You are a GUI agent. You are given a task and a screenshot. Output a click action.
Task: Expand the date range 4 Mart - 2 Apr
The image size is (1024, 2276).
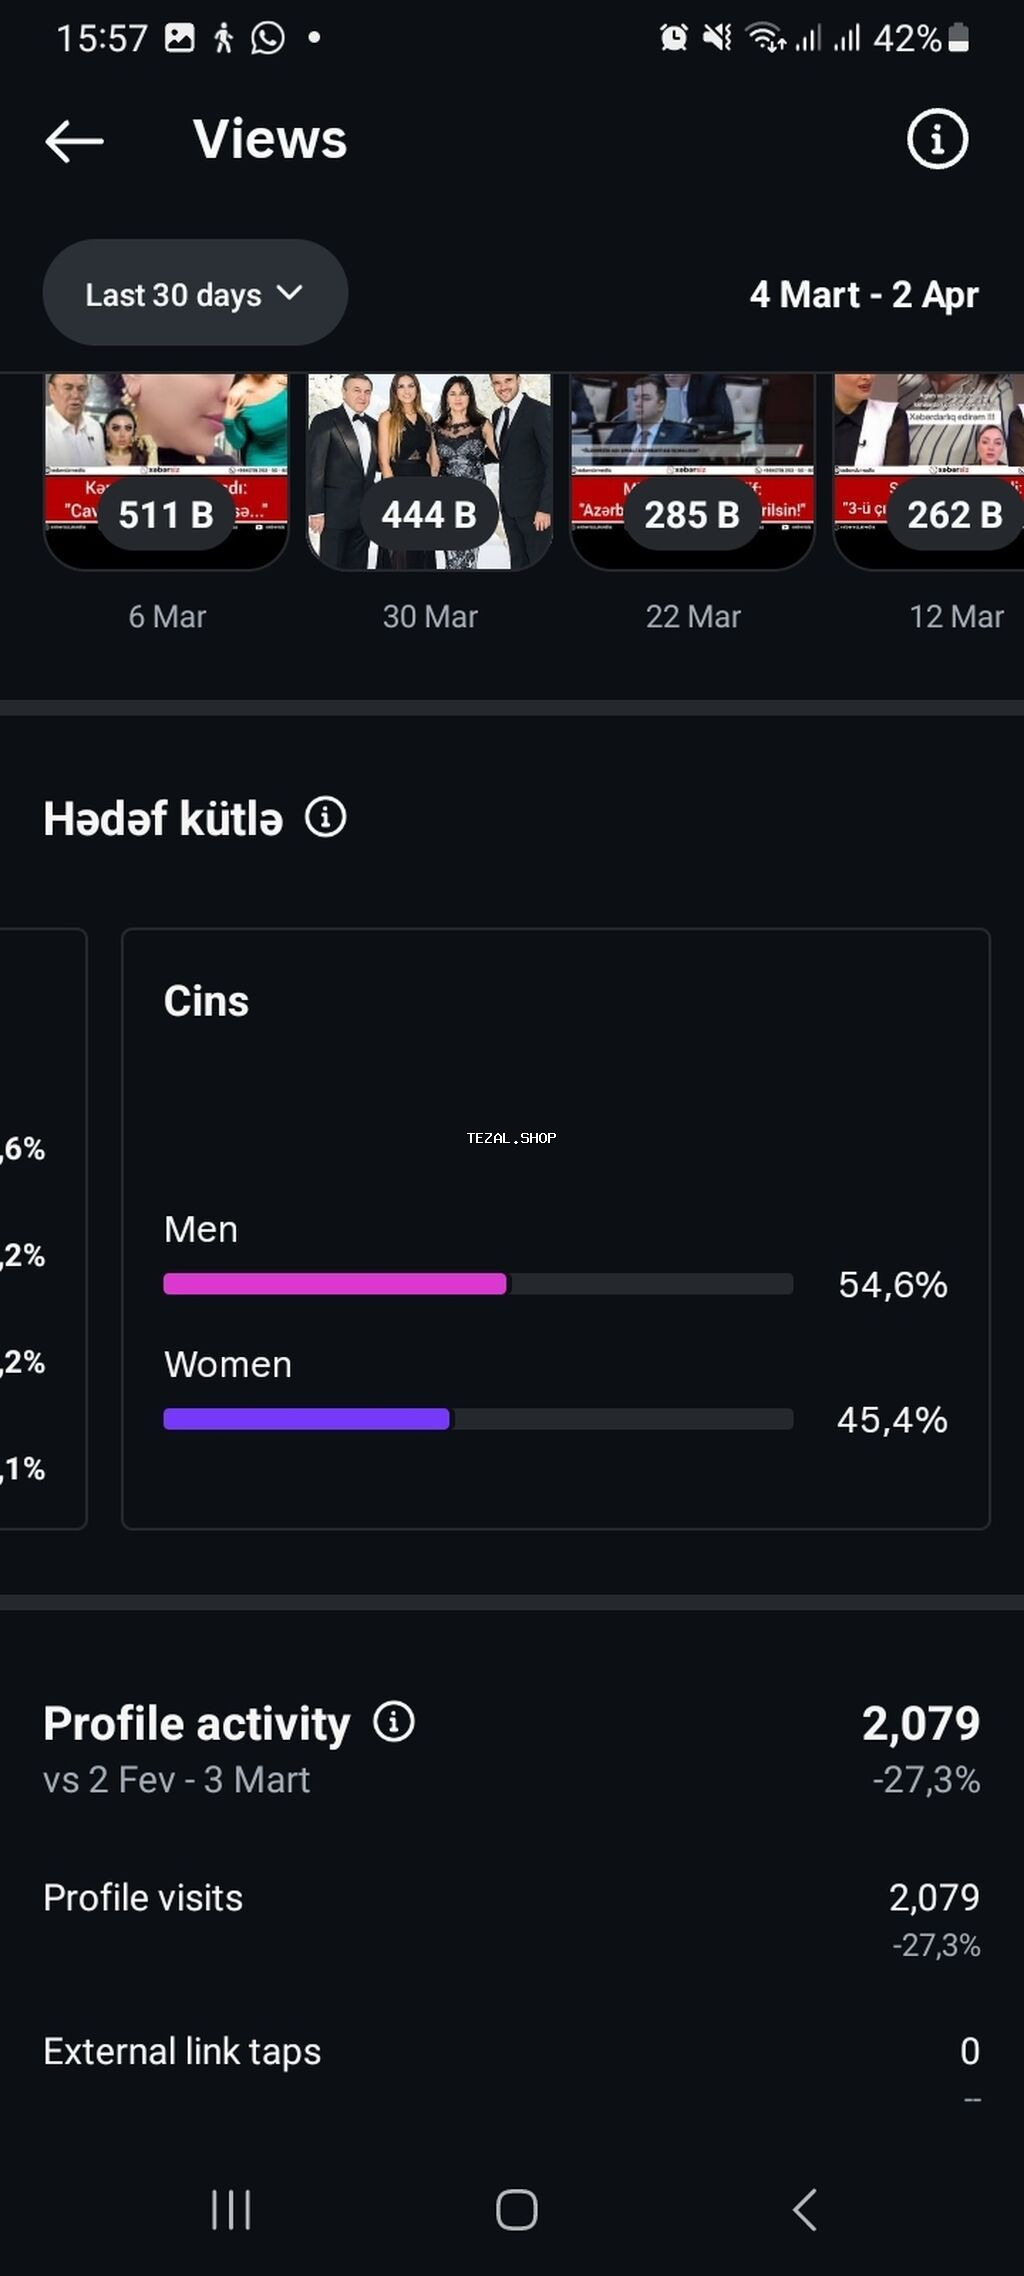[x=864, y=294]
